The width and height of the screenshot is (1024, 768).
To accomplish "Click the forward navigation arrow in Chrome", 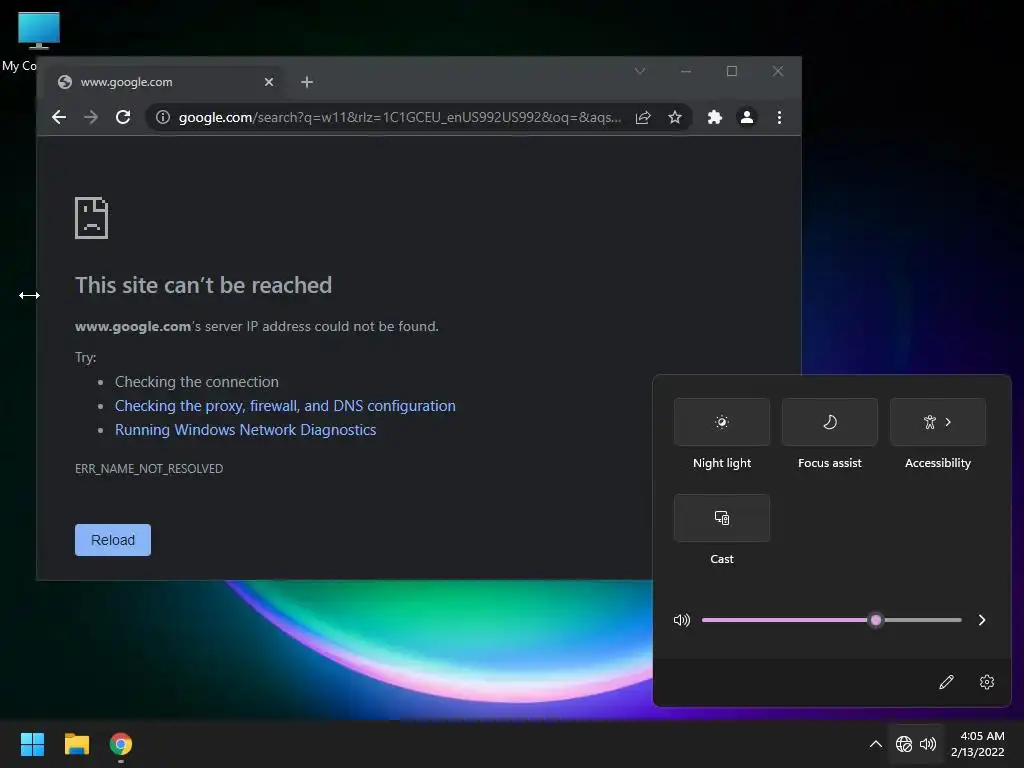I will point(91,117).
